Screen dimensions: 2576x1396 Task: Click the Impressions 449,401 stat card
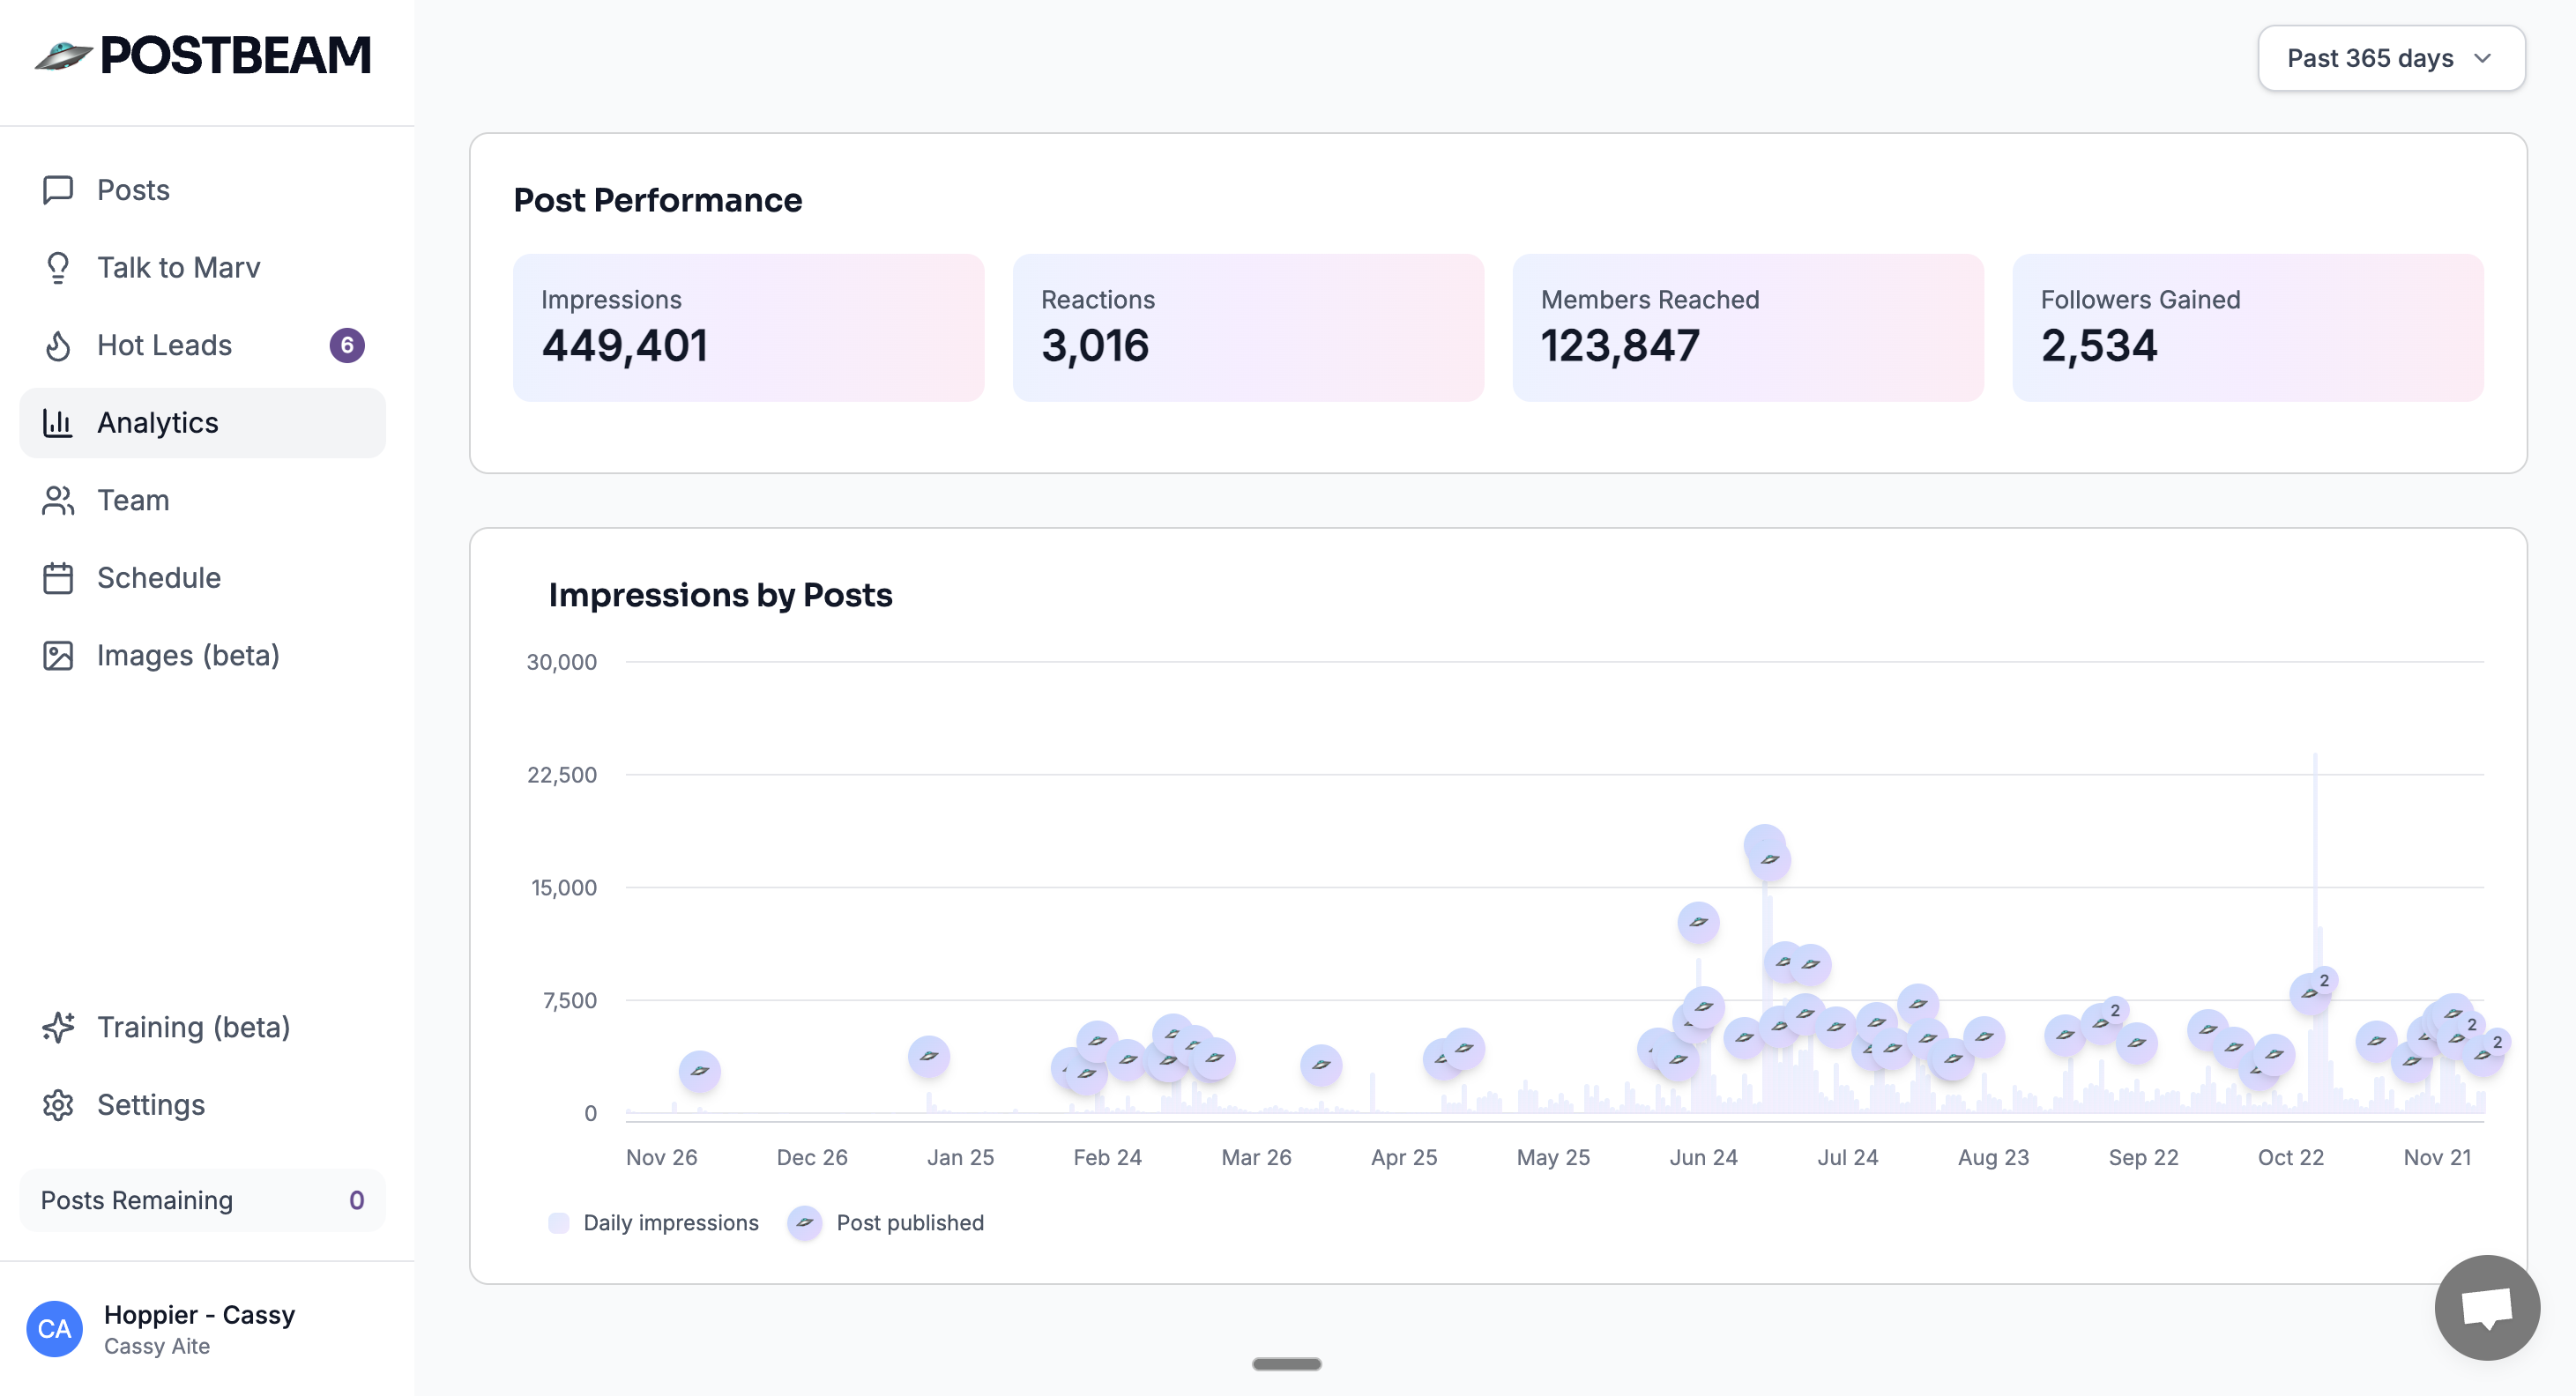coord(748,328)
